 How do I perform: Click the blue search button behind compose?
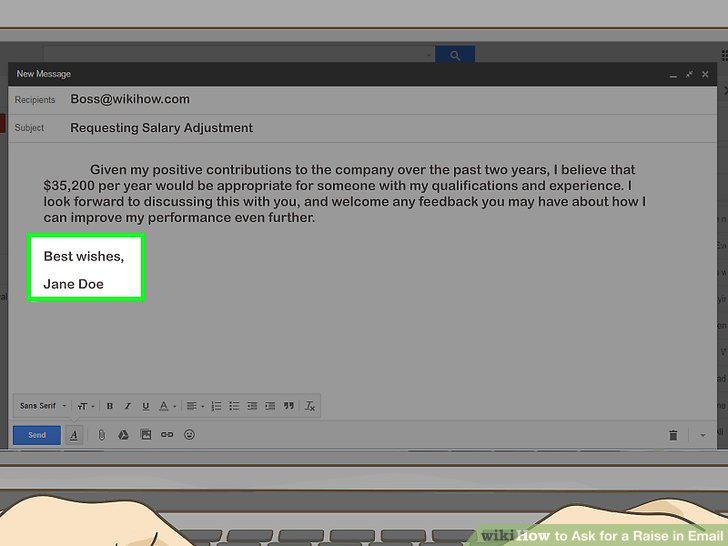(455, 55)
